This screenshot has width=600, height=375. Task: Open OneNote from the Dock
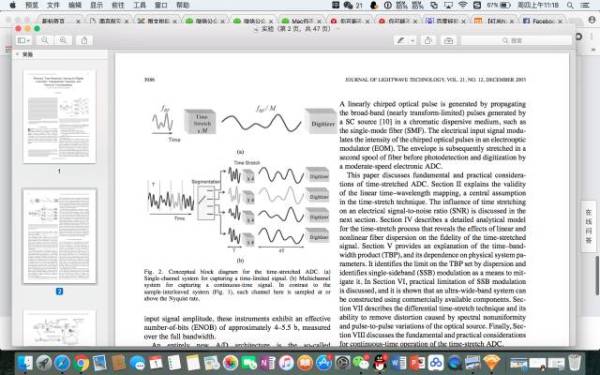pyautogui.click(x=268, y=362)
